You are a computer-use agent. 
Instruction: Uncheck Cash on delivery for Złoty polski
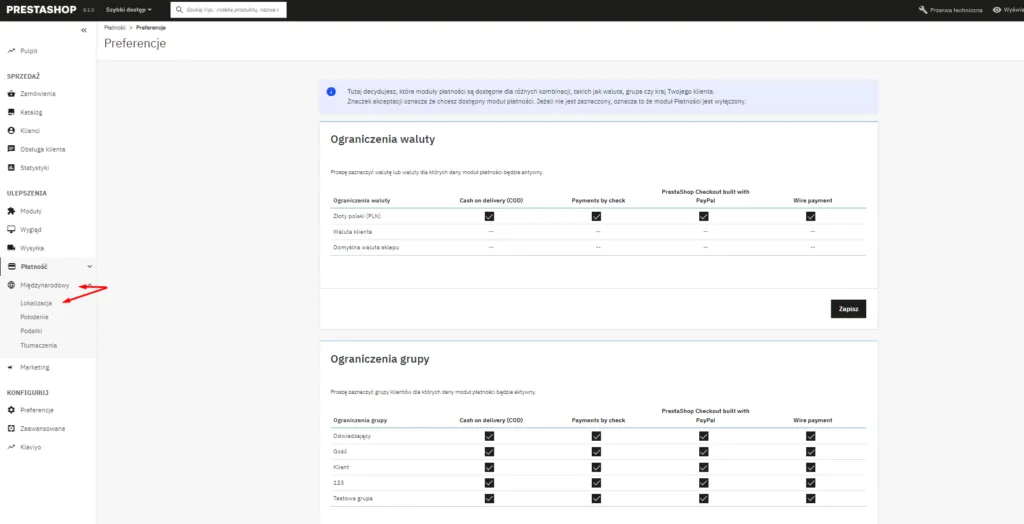tap(489, 216)
